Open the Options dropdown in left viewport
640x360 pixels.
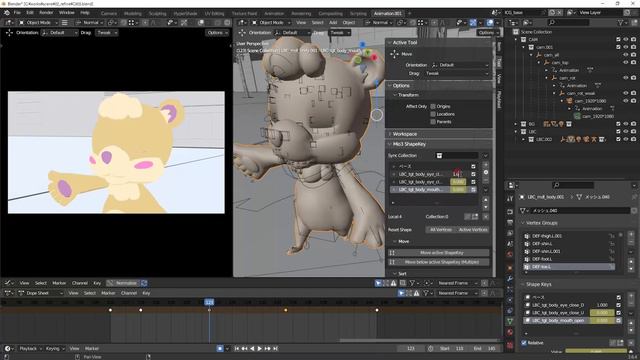pos(217,32)
